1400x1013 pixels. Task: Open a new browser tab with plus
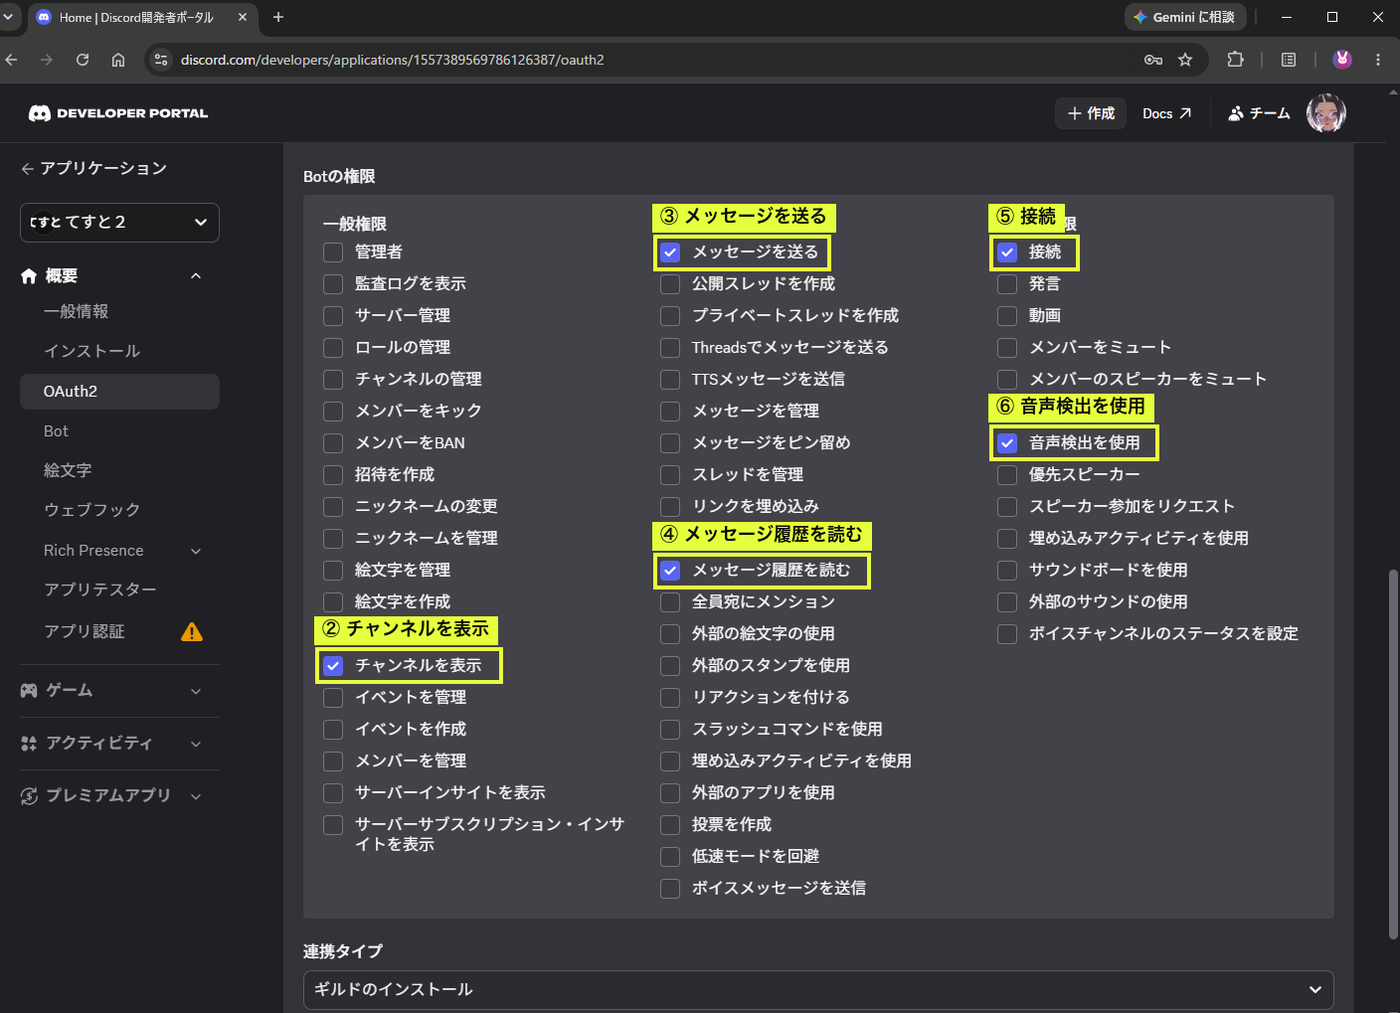pos(278,17)
